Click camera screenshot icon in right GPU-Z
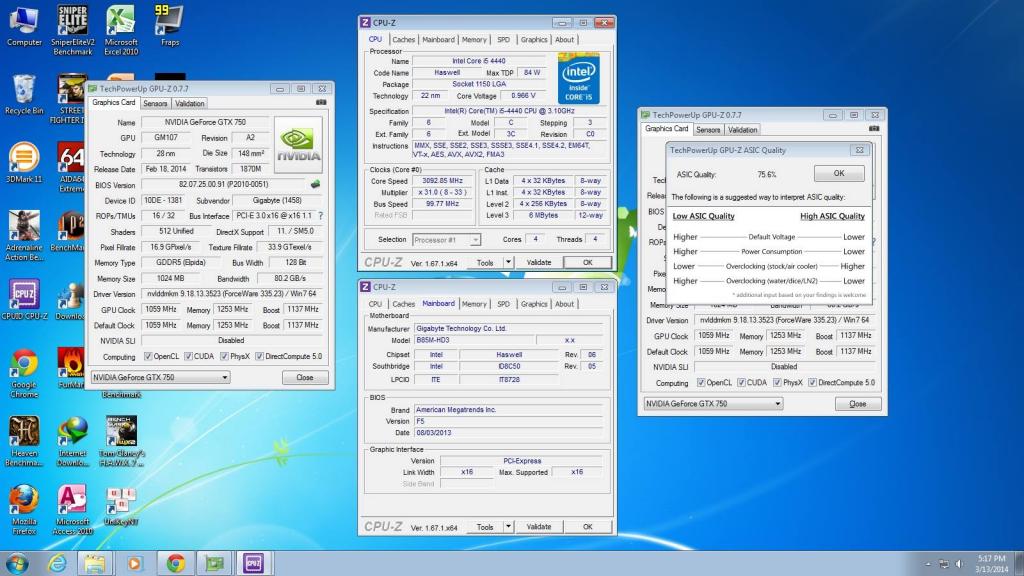The image size is (1024, 576). 874,129
